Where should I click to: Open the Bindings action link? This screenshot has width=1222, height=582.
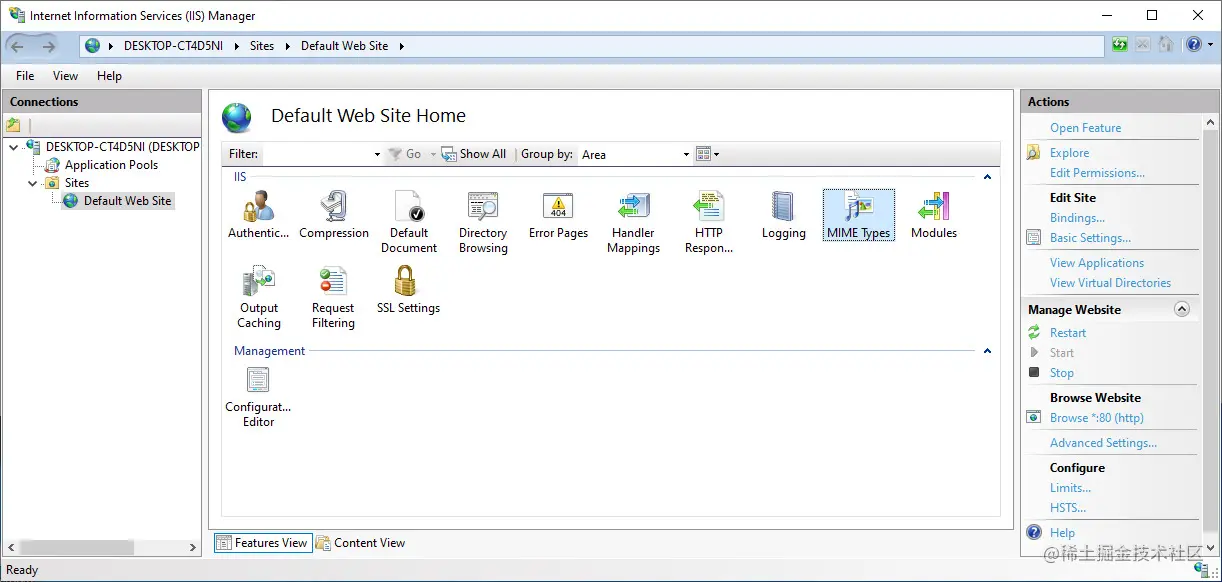tap(1077, 218)
